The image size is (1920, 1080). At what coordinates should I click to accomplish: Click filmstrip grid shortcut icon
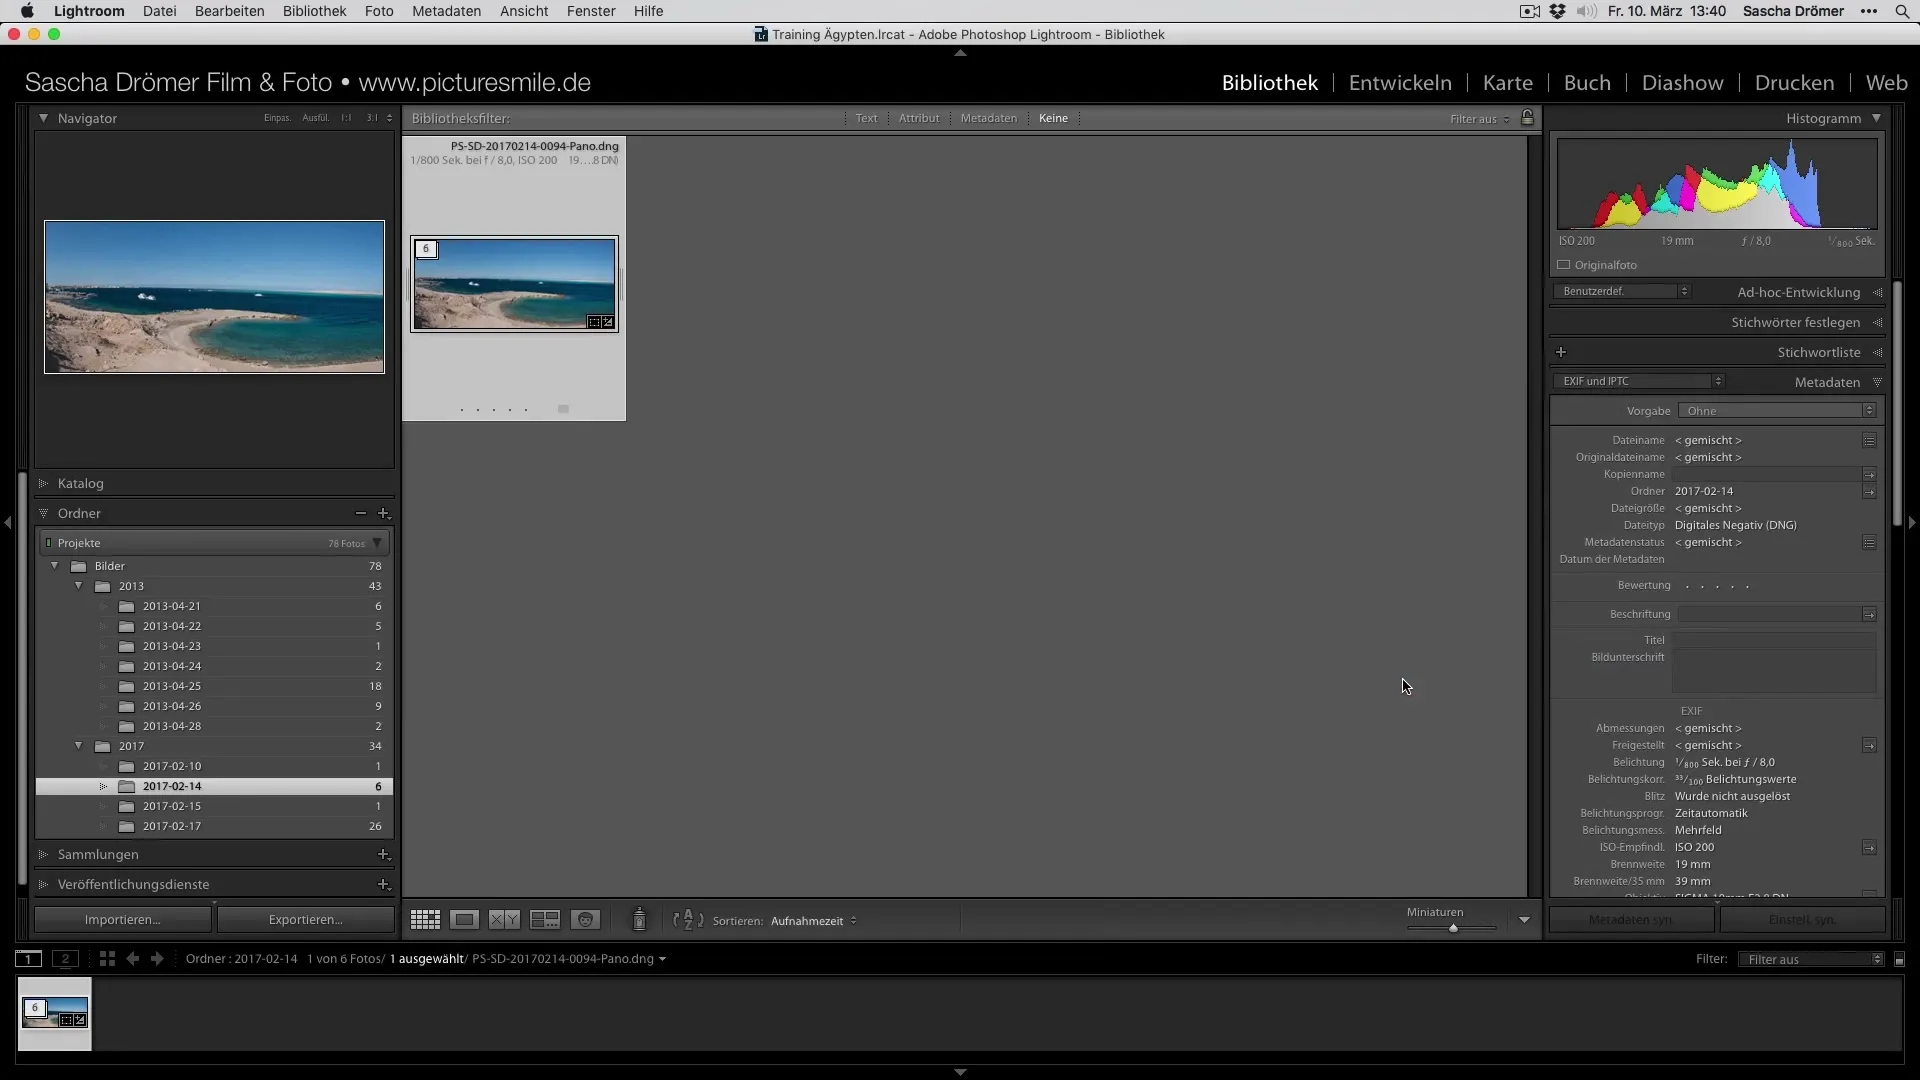click(107, 958)
